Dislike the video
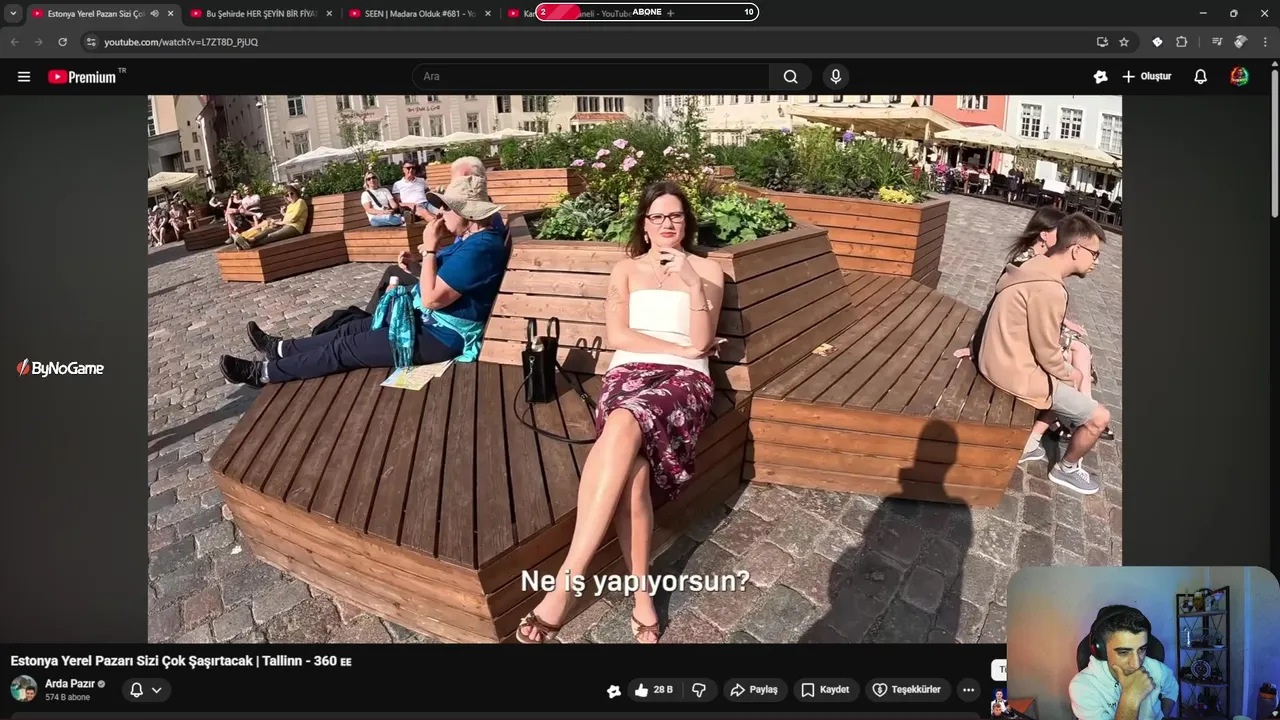Screen dimensions: 1280x720 (699, 690)
